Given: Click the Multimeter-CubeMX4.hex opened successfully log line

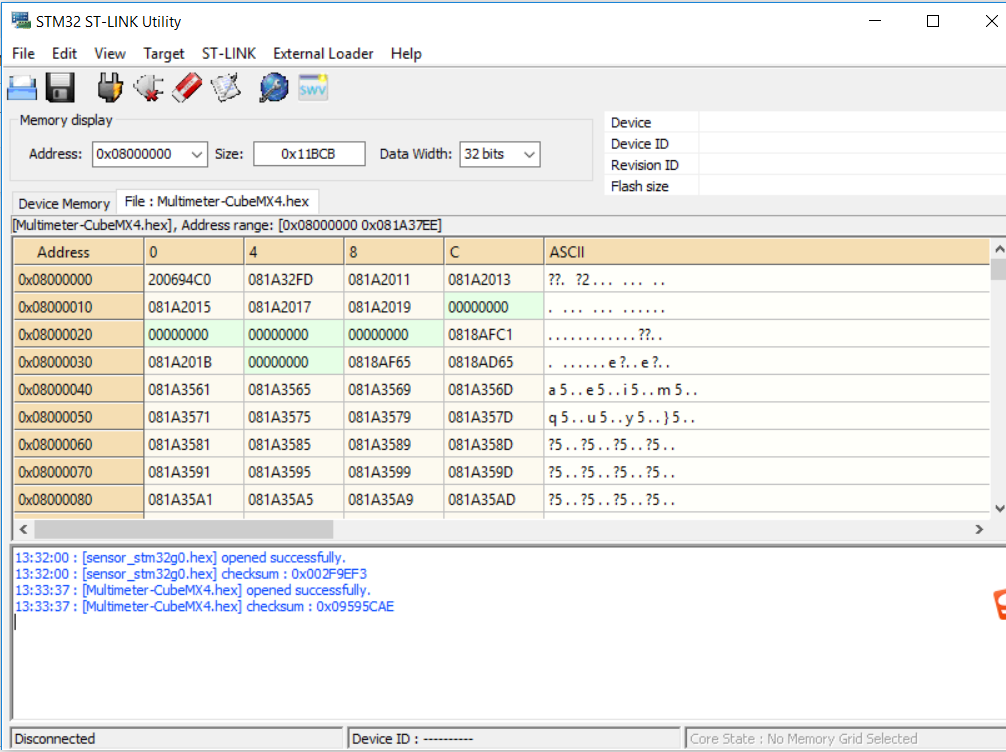Looking at the screenshot, I should click(x=192, y=590).
